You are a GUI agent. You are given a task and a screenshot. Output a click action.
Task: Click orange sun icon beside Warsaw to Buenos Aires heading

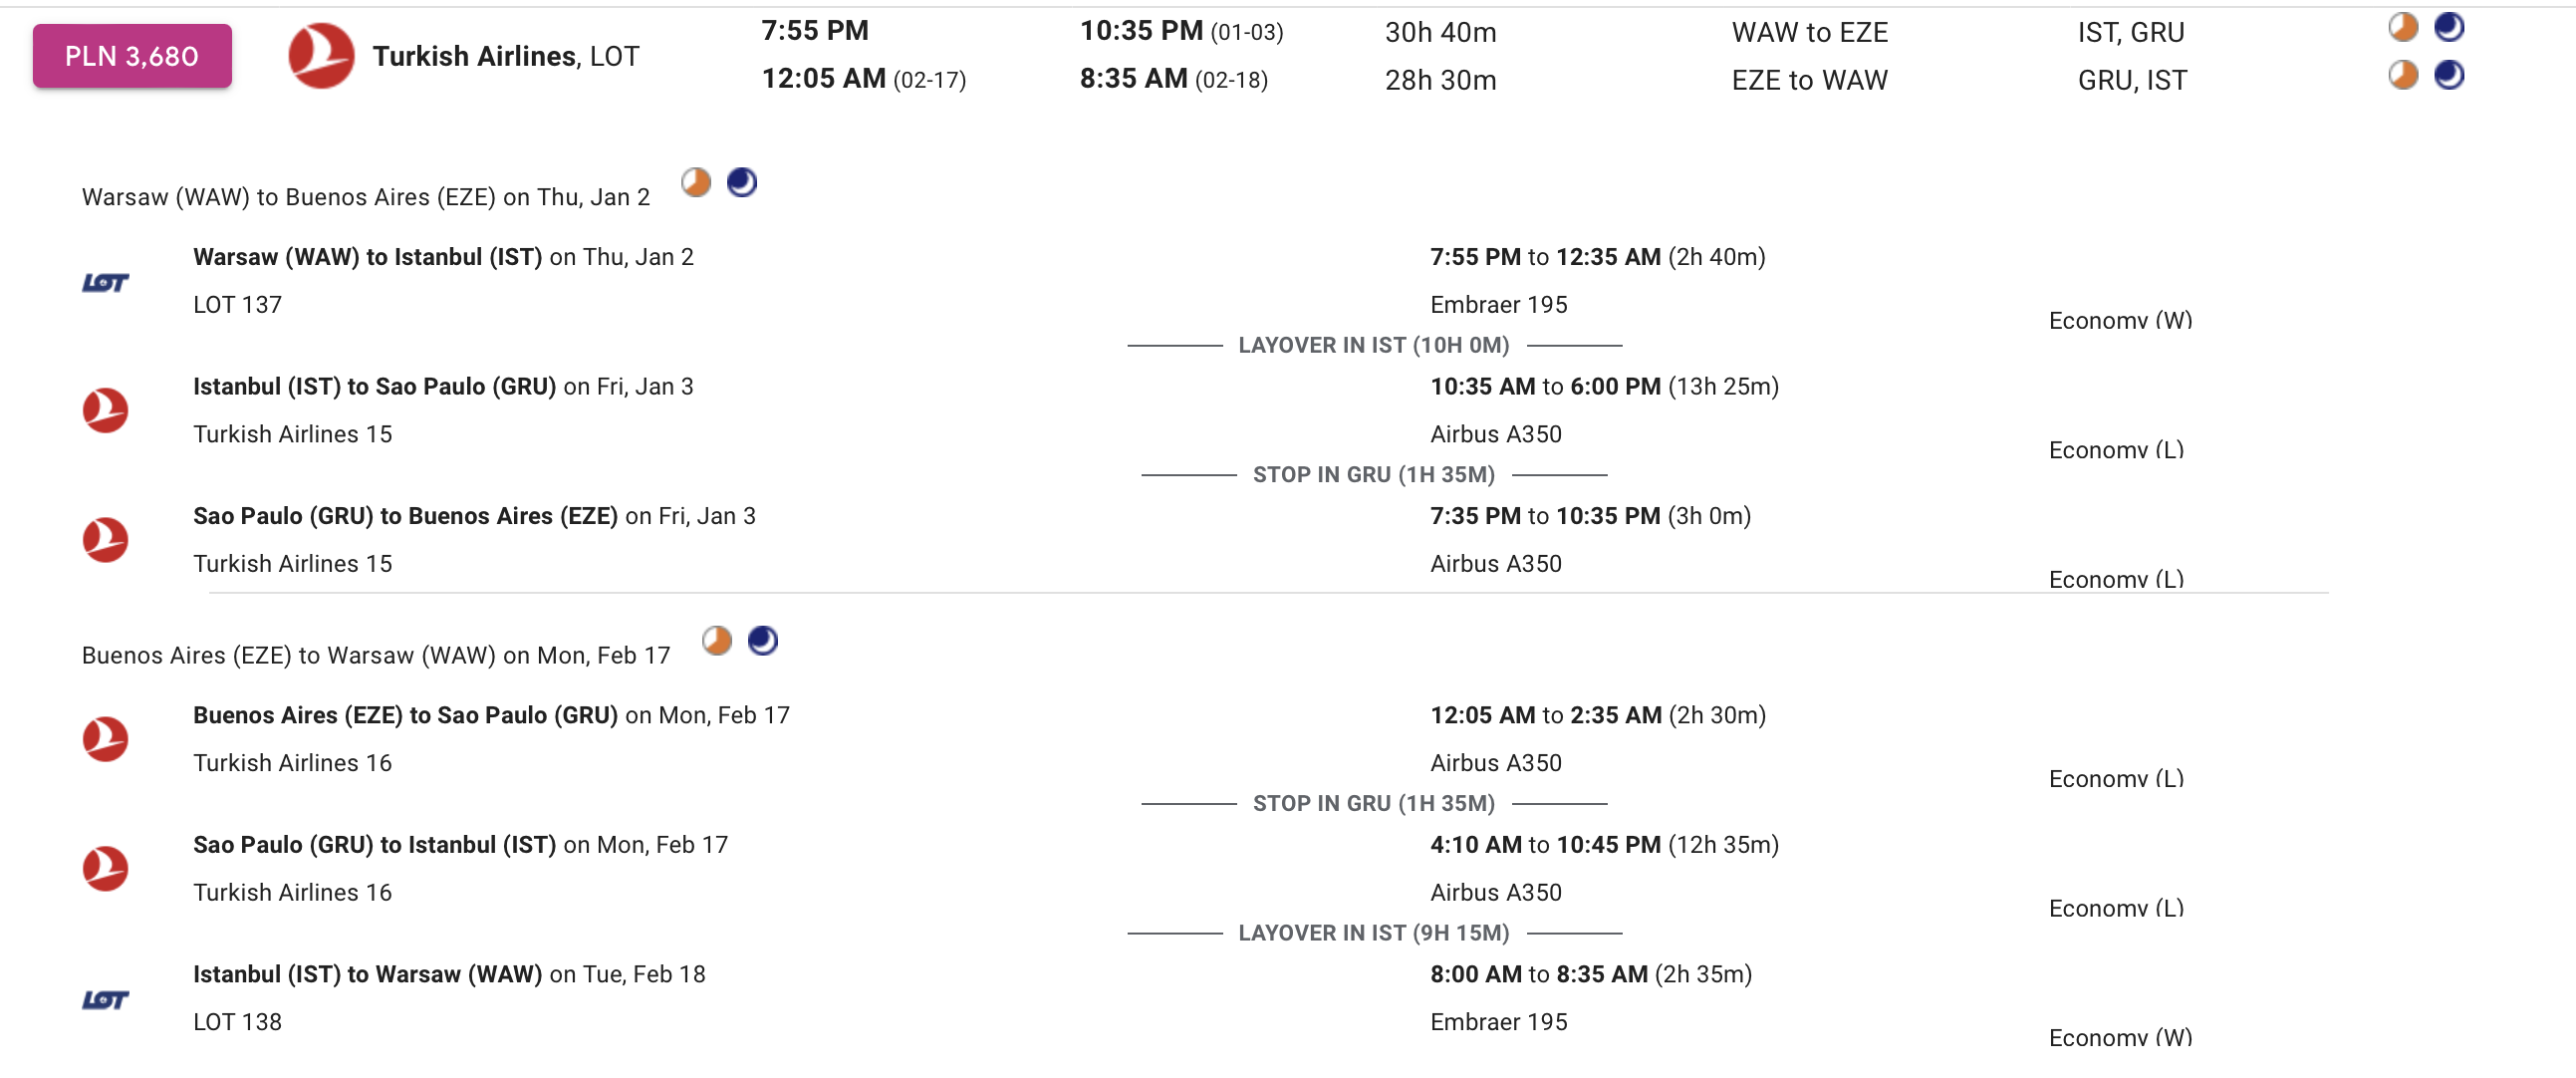(x=696, y=182)
